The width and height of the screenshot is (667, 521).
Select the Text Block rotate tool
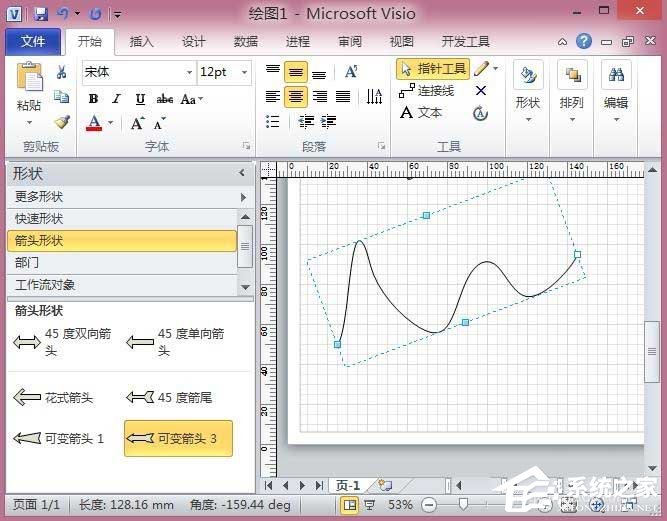(480, 114)
